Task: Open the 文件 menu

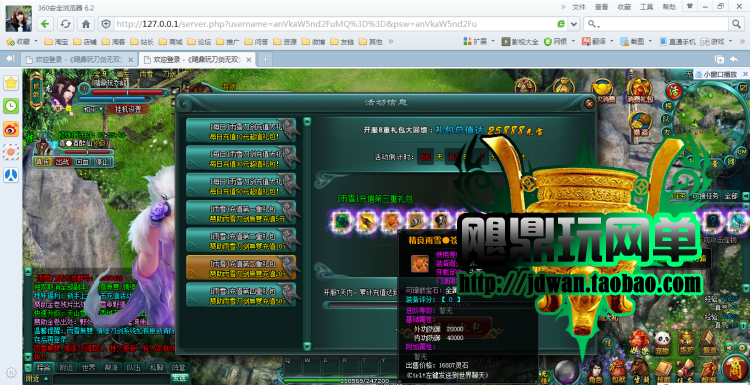Action: (579, 7)
